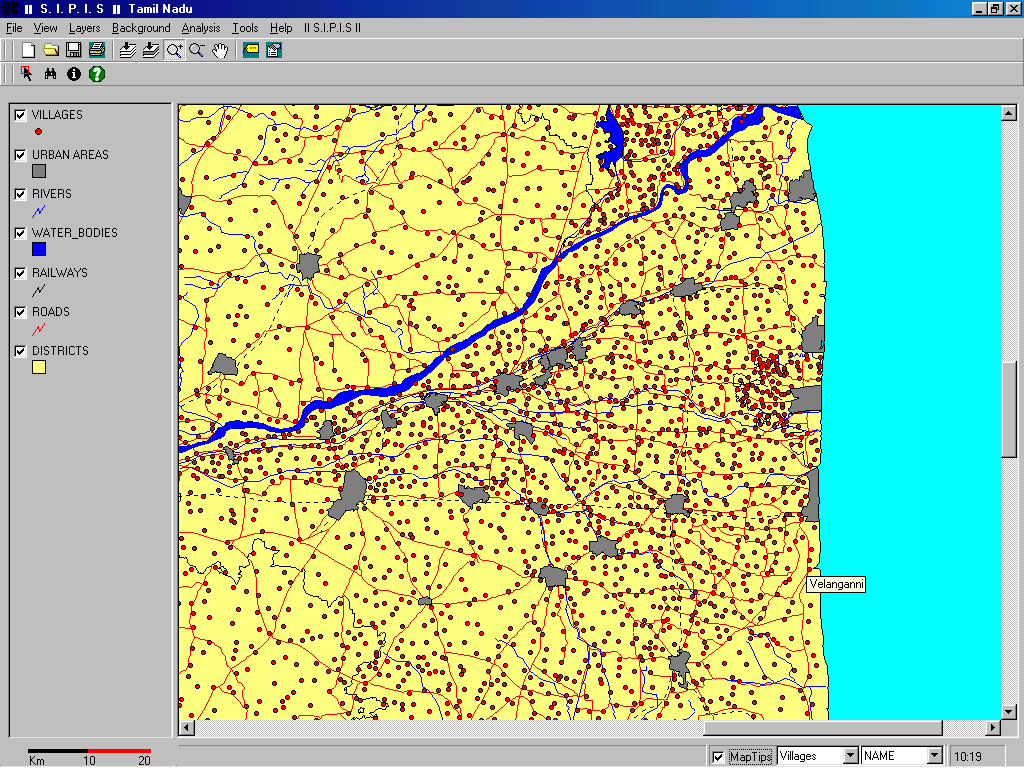
Task: Click the horizontal scrollbar thumb
Action: point(823,728)
